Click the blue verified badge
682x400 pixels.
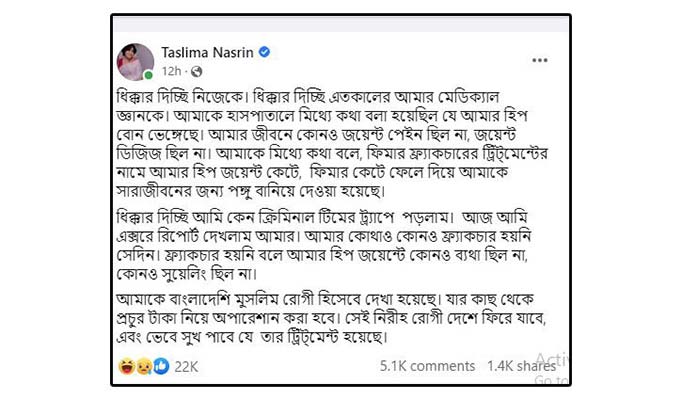(265, 52)
